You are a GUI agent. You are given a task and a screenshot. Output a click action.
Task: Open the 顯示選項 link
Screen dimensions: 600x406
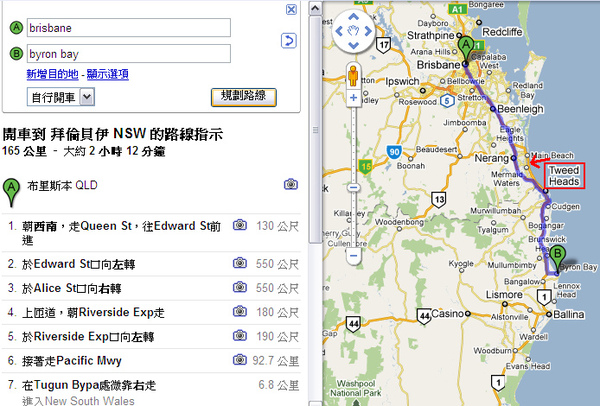[108, 74]
